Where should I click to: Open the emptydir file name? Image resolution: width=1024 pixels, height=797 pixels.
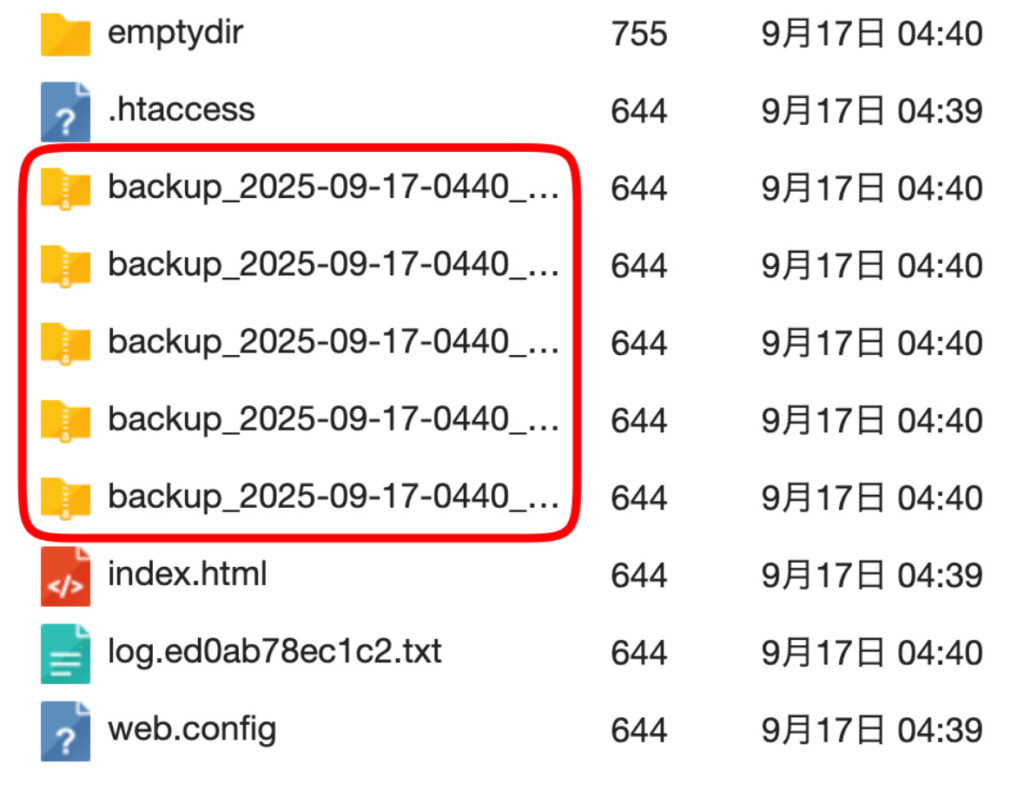point(175,33)
